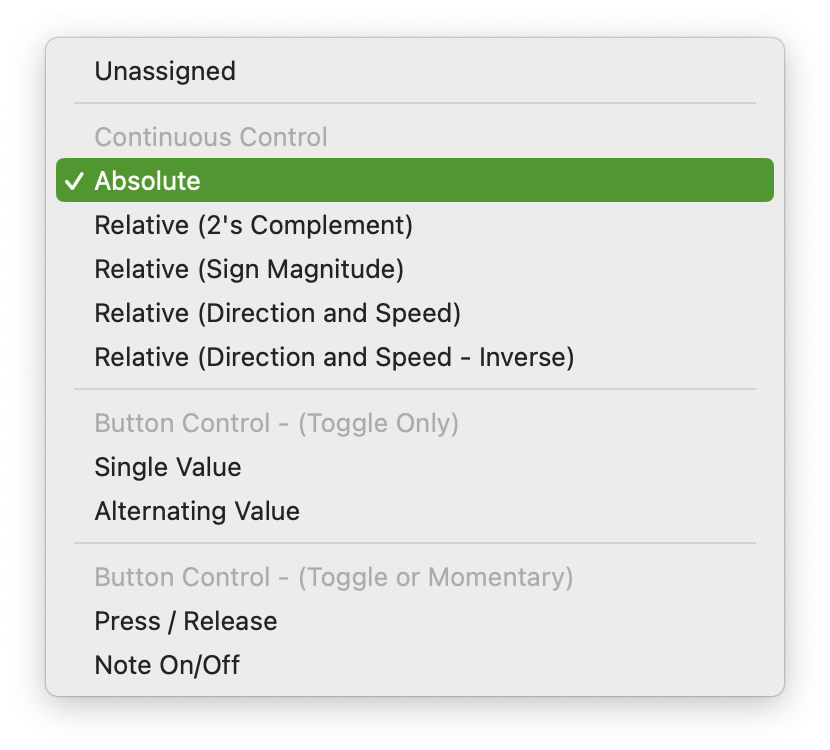The width and height of the screenshot is (830, 750).
Task: Click the Continuous Control section header
Action: click(211, 137)
